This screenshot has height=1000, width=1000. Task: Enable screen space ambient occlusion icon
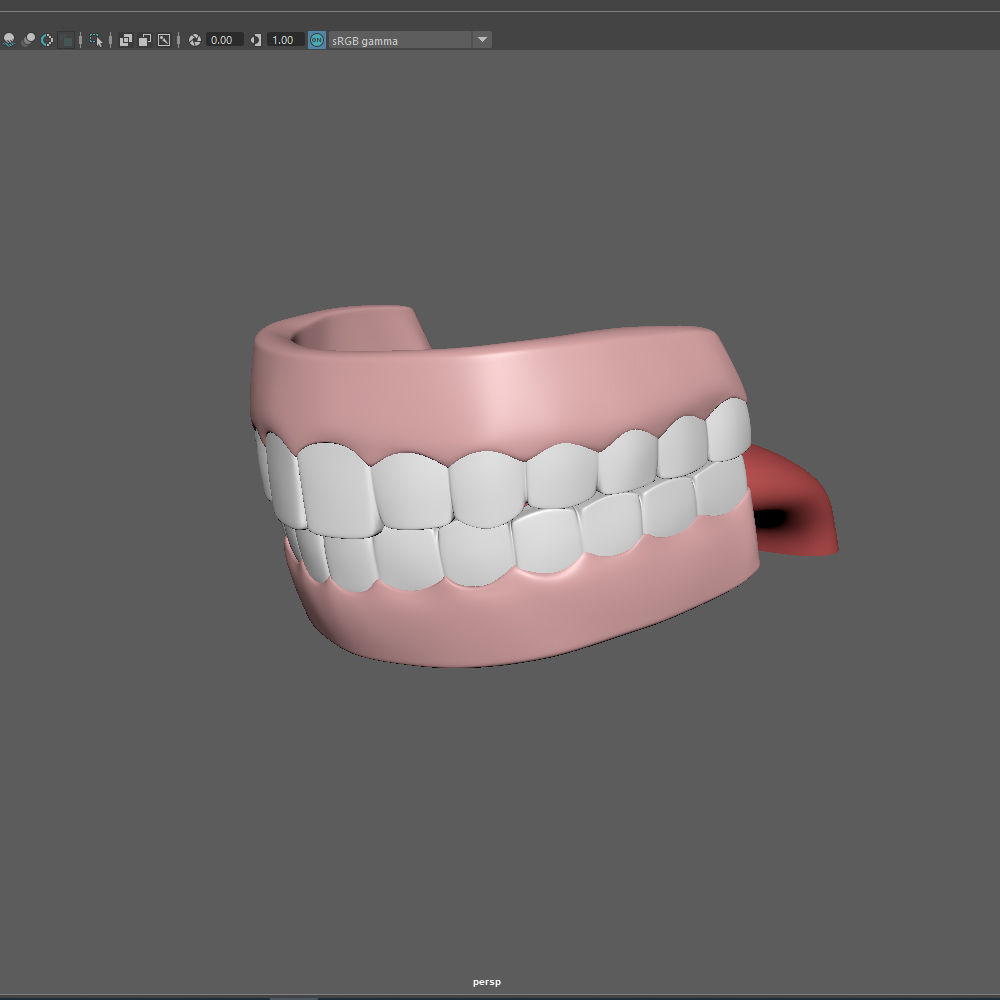[x=28, y=40]
